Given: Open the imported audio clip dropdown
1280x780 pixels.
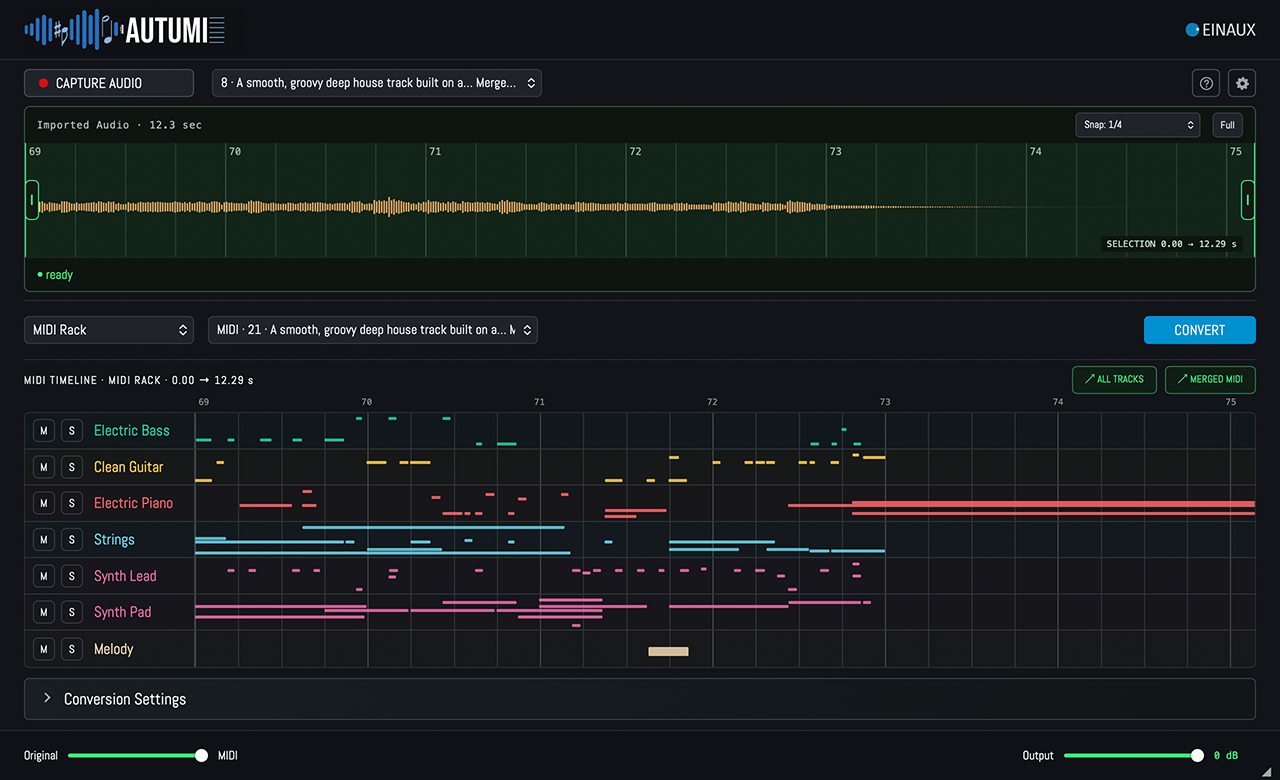Looking at the screenshot, I should (x=377, y=83).
